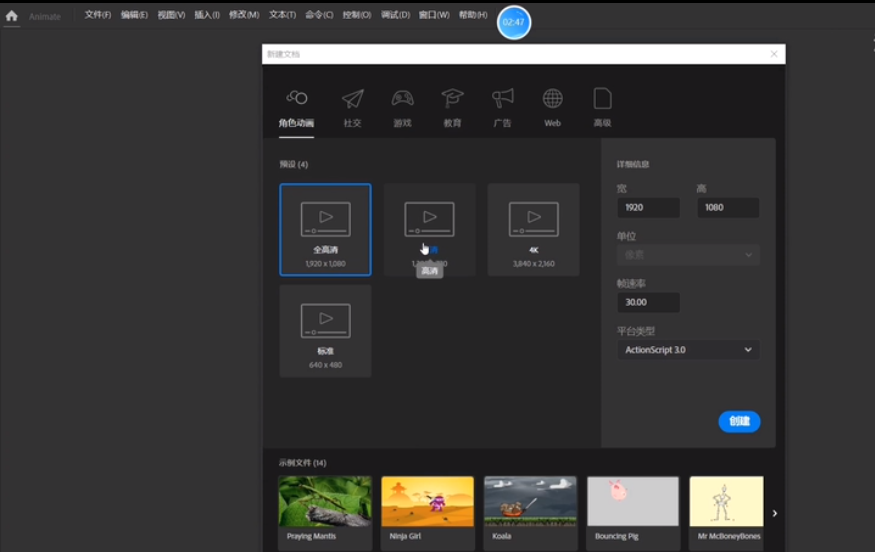Open the 文件(F) menu

click(x=98, y=15)
